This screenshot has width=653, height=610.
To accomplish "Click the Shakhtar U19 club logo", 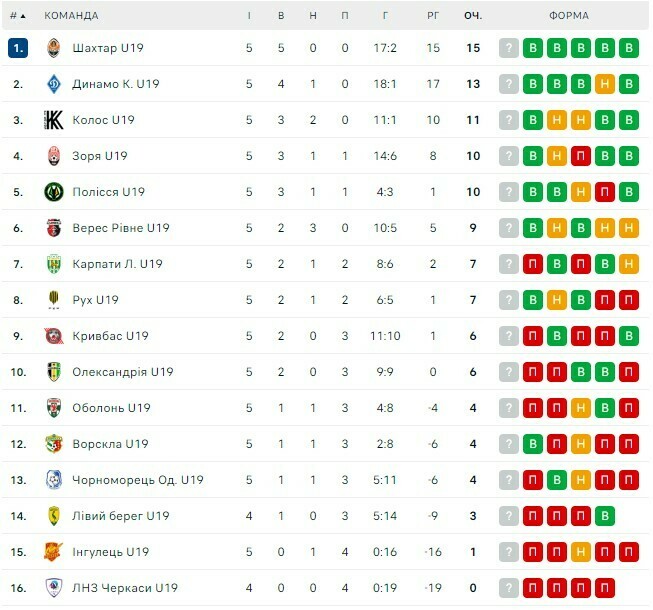I will 54,48.
